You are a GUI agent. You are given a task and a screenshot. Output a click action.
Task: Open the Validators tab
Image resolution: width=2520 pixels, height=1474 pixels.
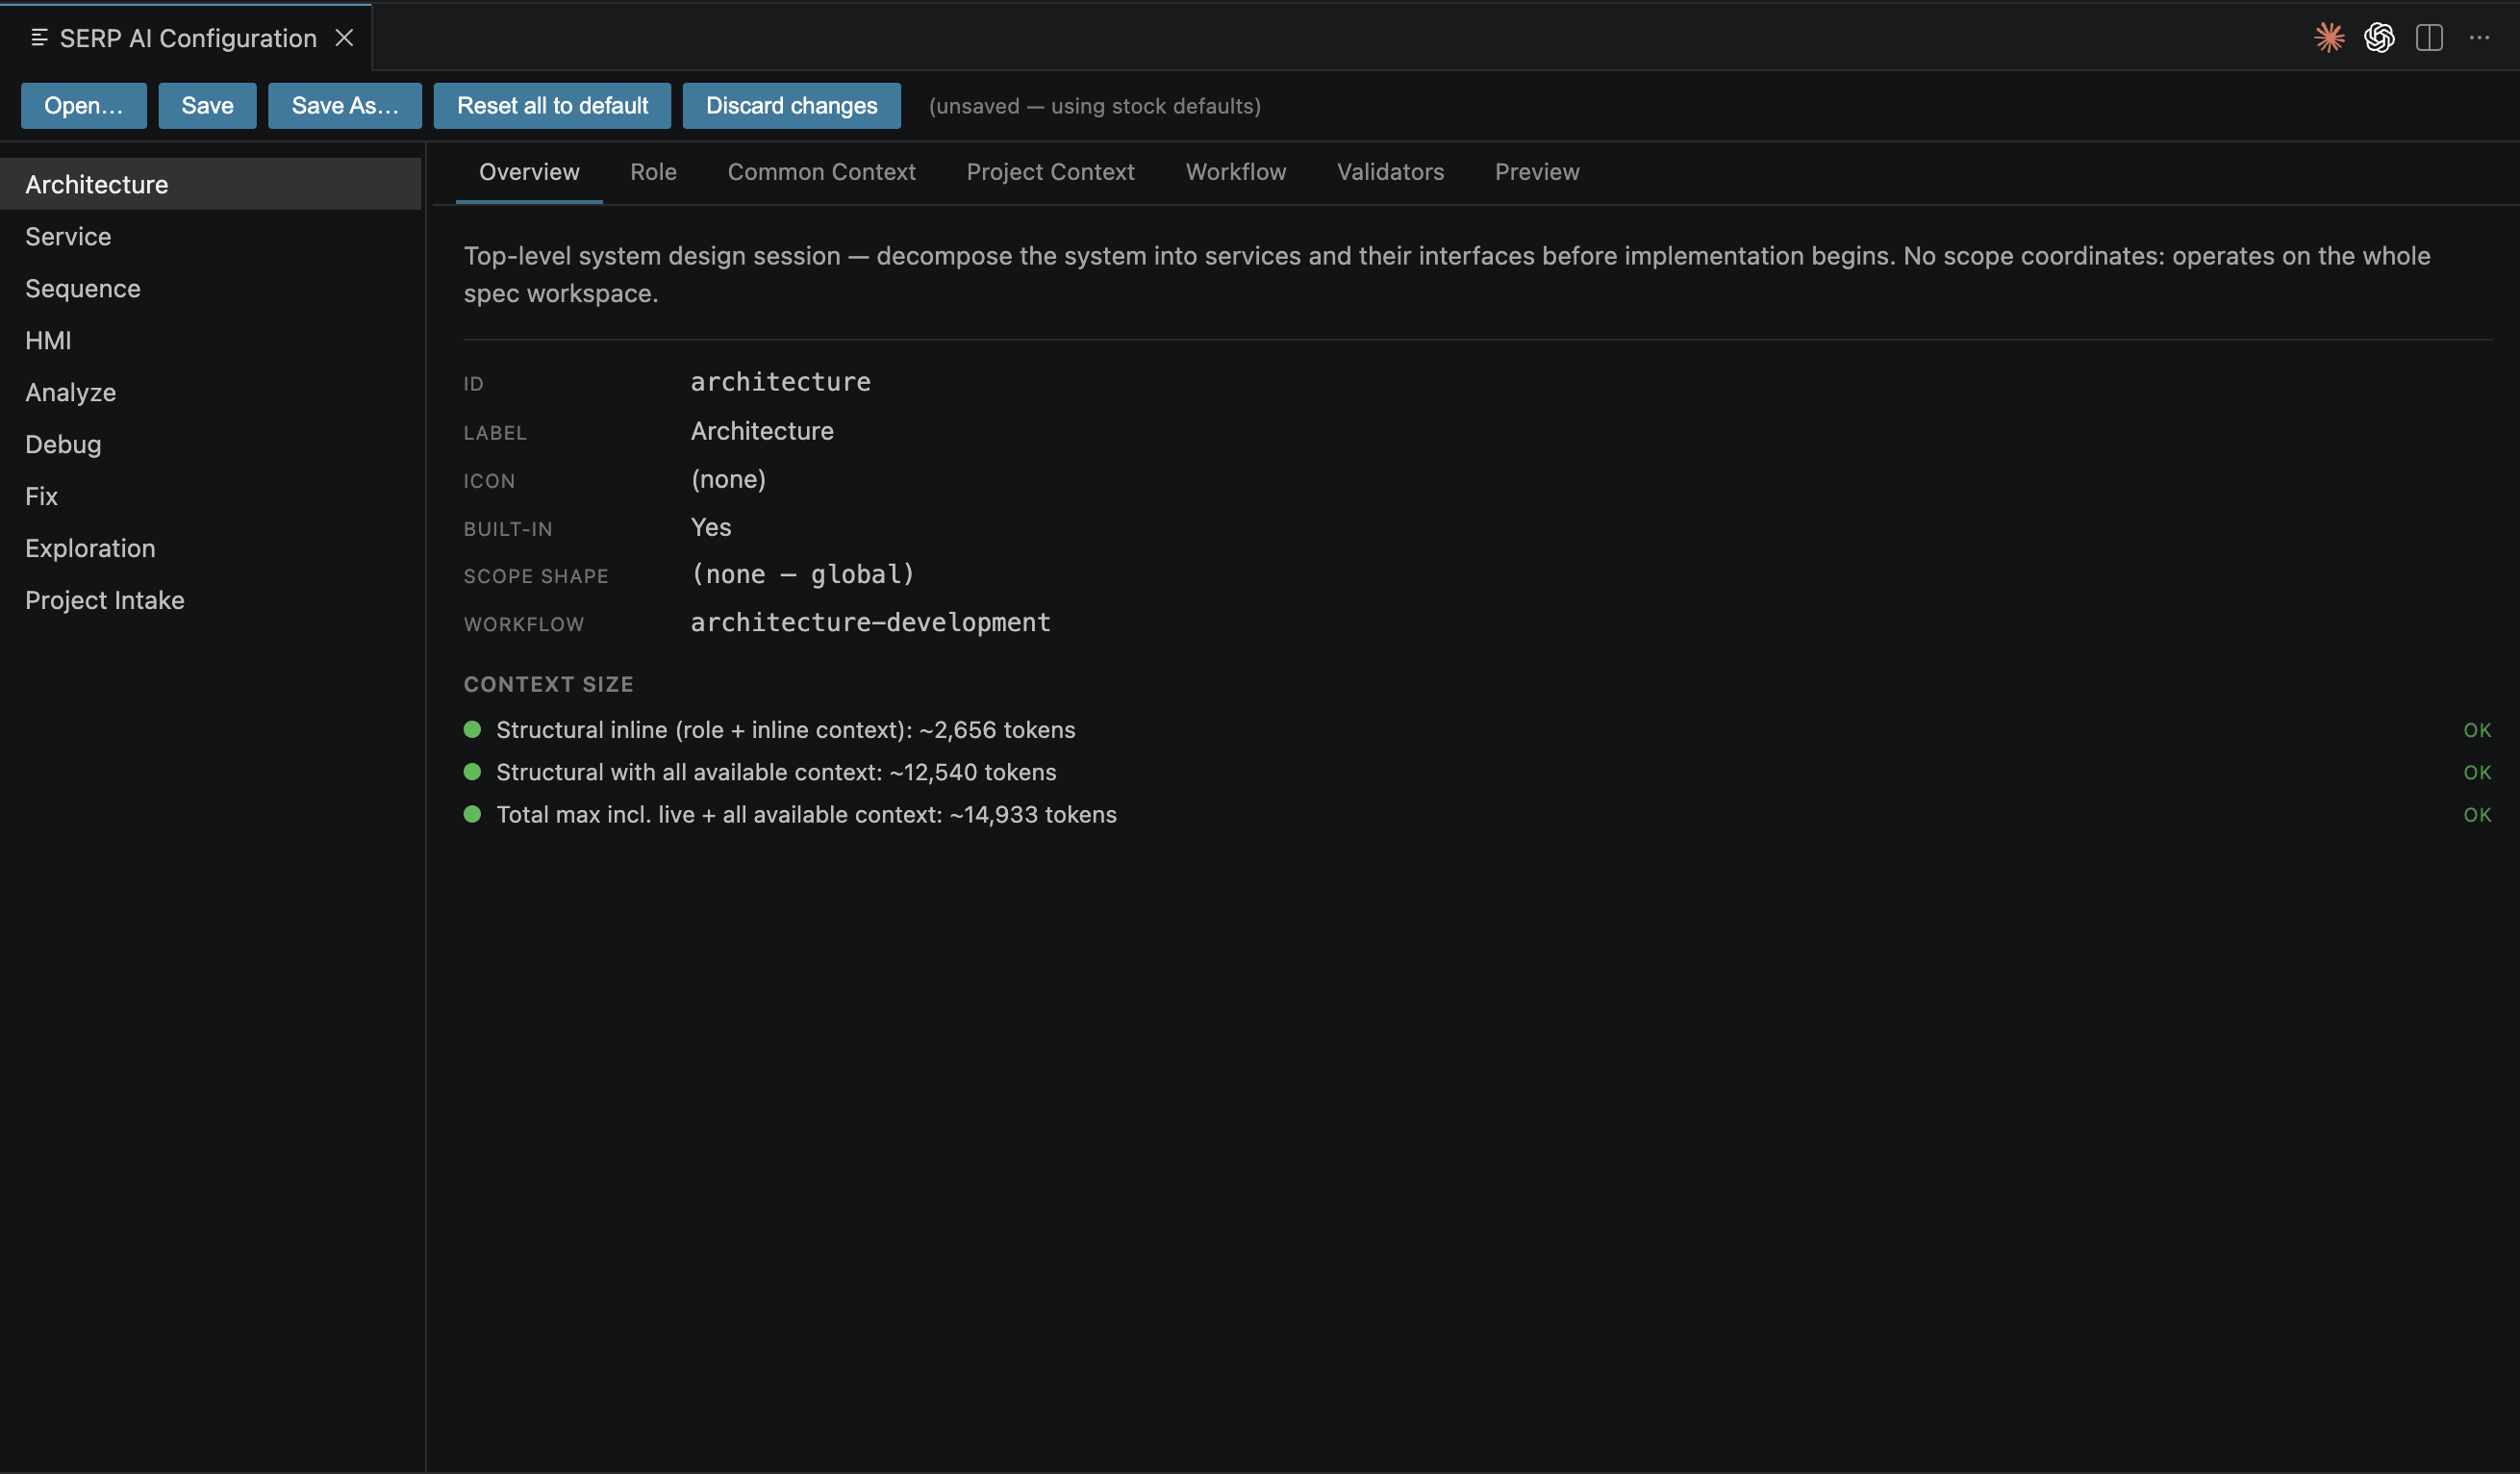click(1390, 172)
